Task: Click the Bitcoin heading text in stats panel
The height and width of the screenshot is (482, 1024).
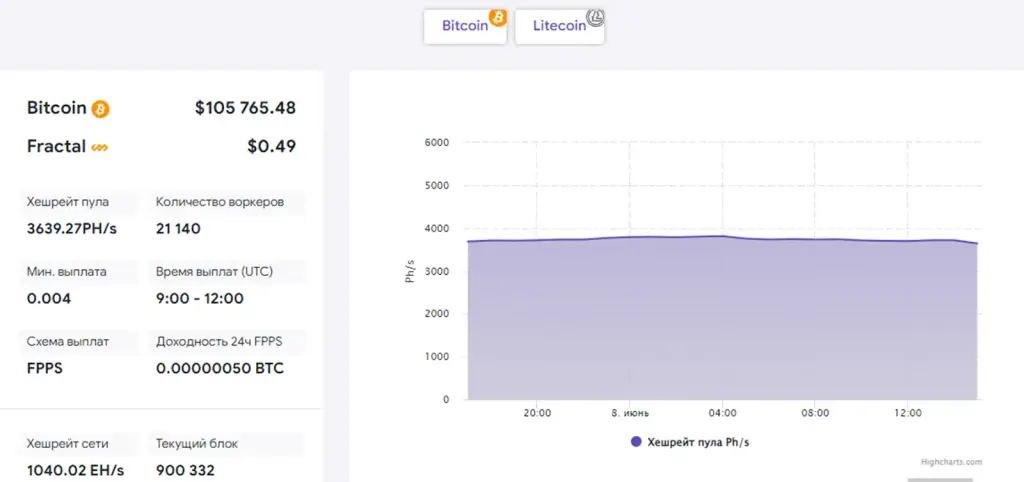Action: pos(57,108)
